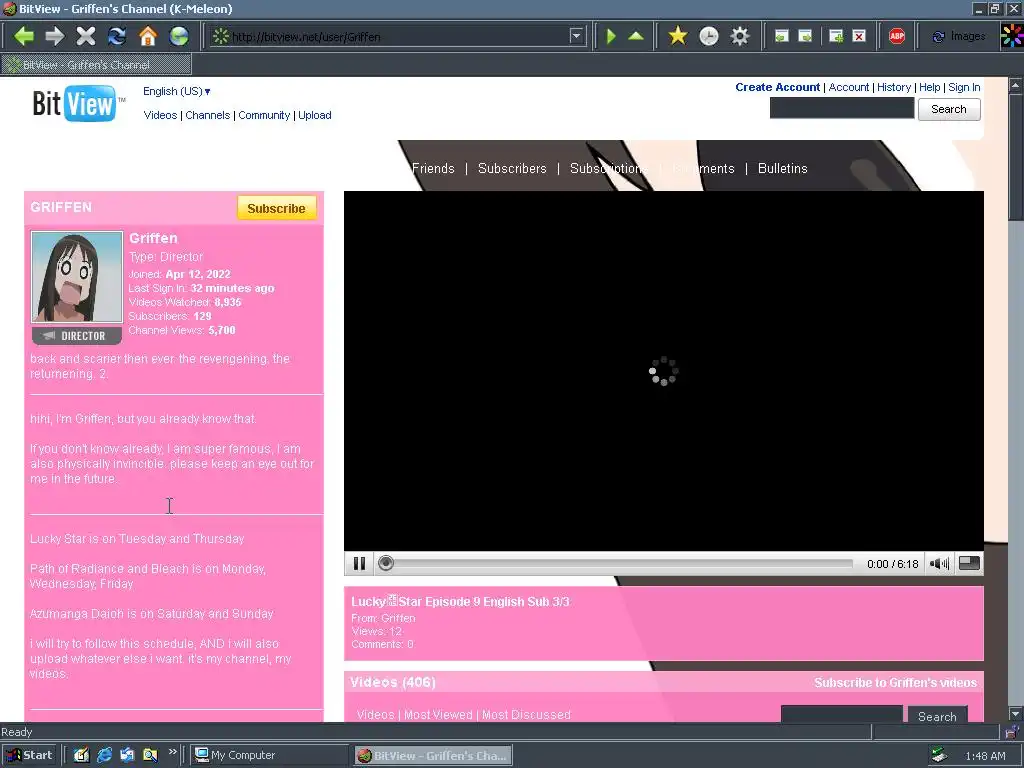Stop page loading with the X icon

coord(86,36)
